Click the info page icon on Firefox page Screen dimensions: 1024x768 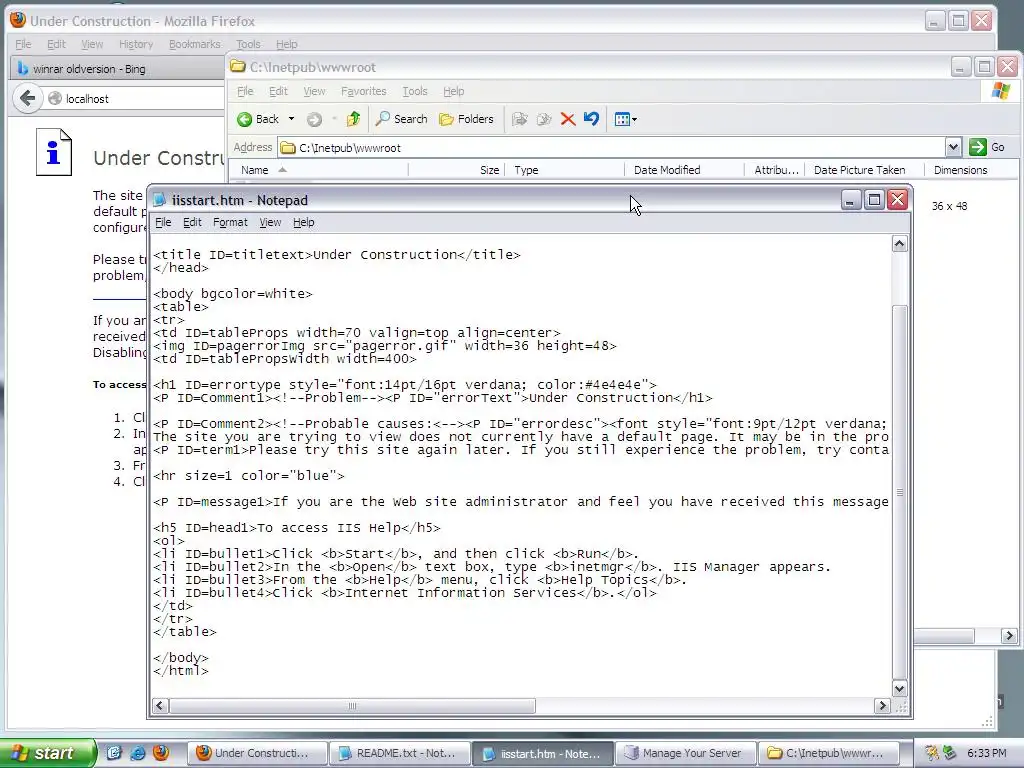pyautogui.click(x=54, y=152)
